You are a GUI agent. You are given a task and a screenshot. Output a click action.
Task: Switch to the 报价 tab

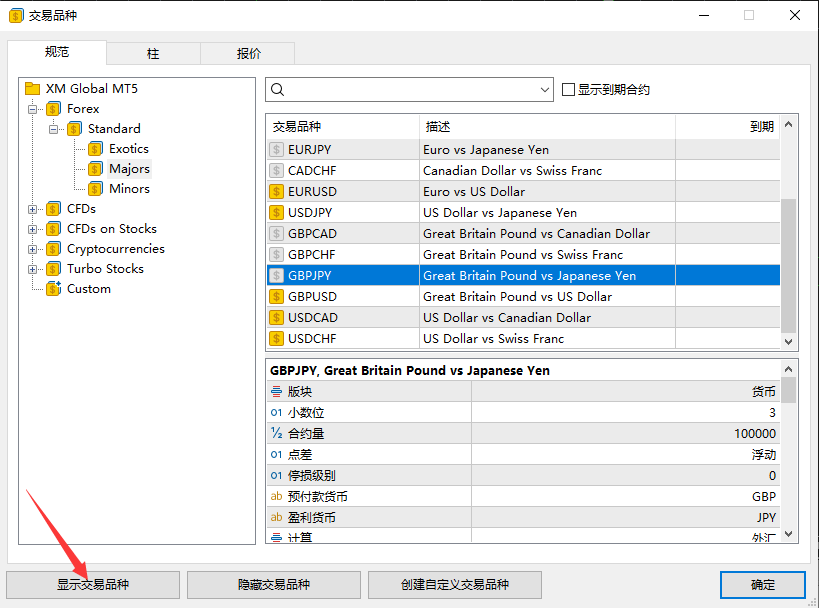click(247, 53)
